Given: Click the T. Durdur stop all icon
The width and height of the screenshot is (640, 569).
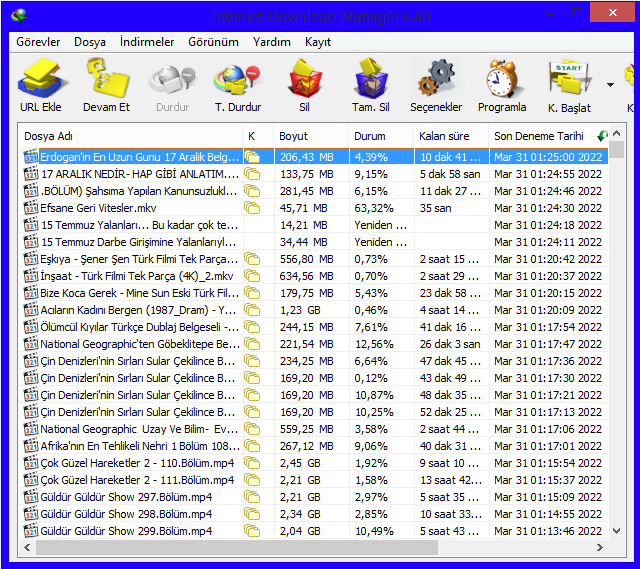Looking at the screenshot, I should 238,80.
